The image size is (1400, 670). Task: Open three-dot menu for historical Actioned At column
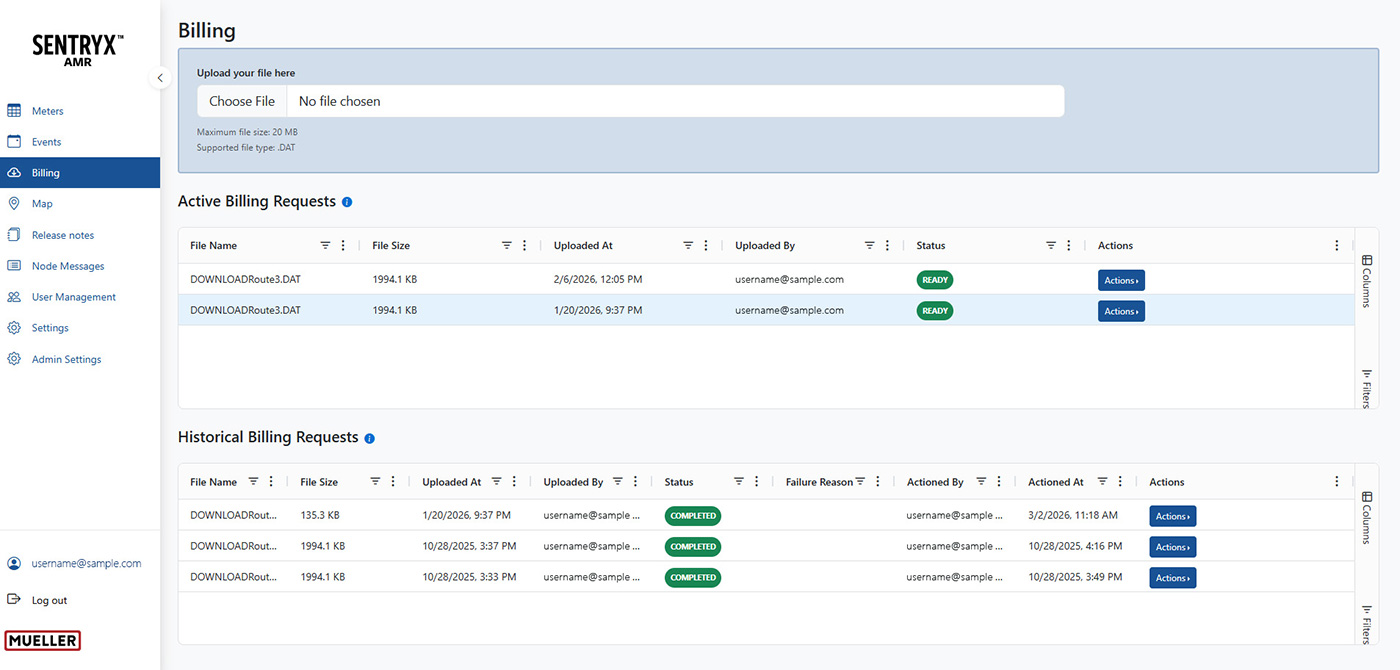[x=1120, y=482]
